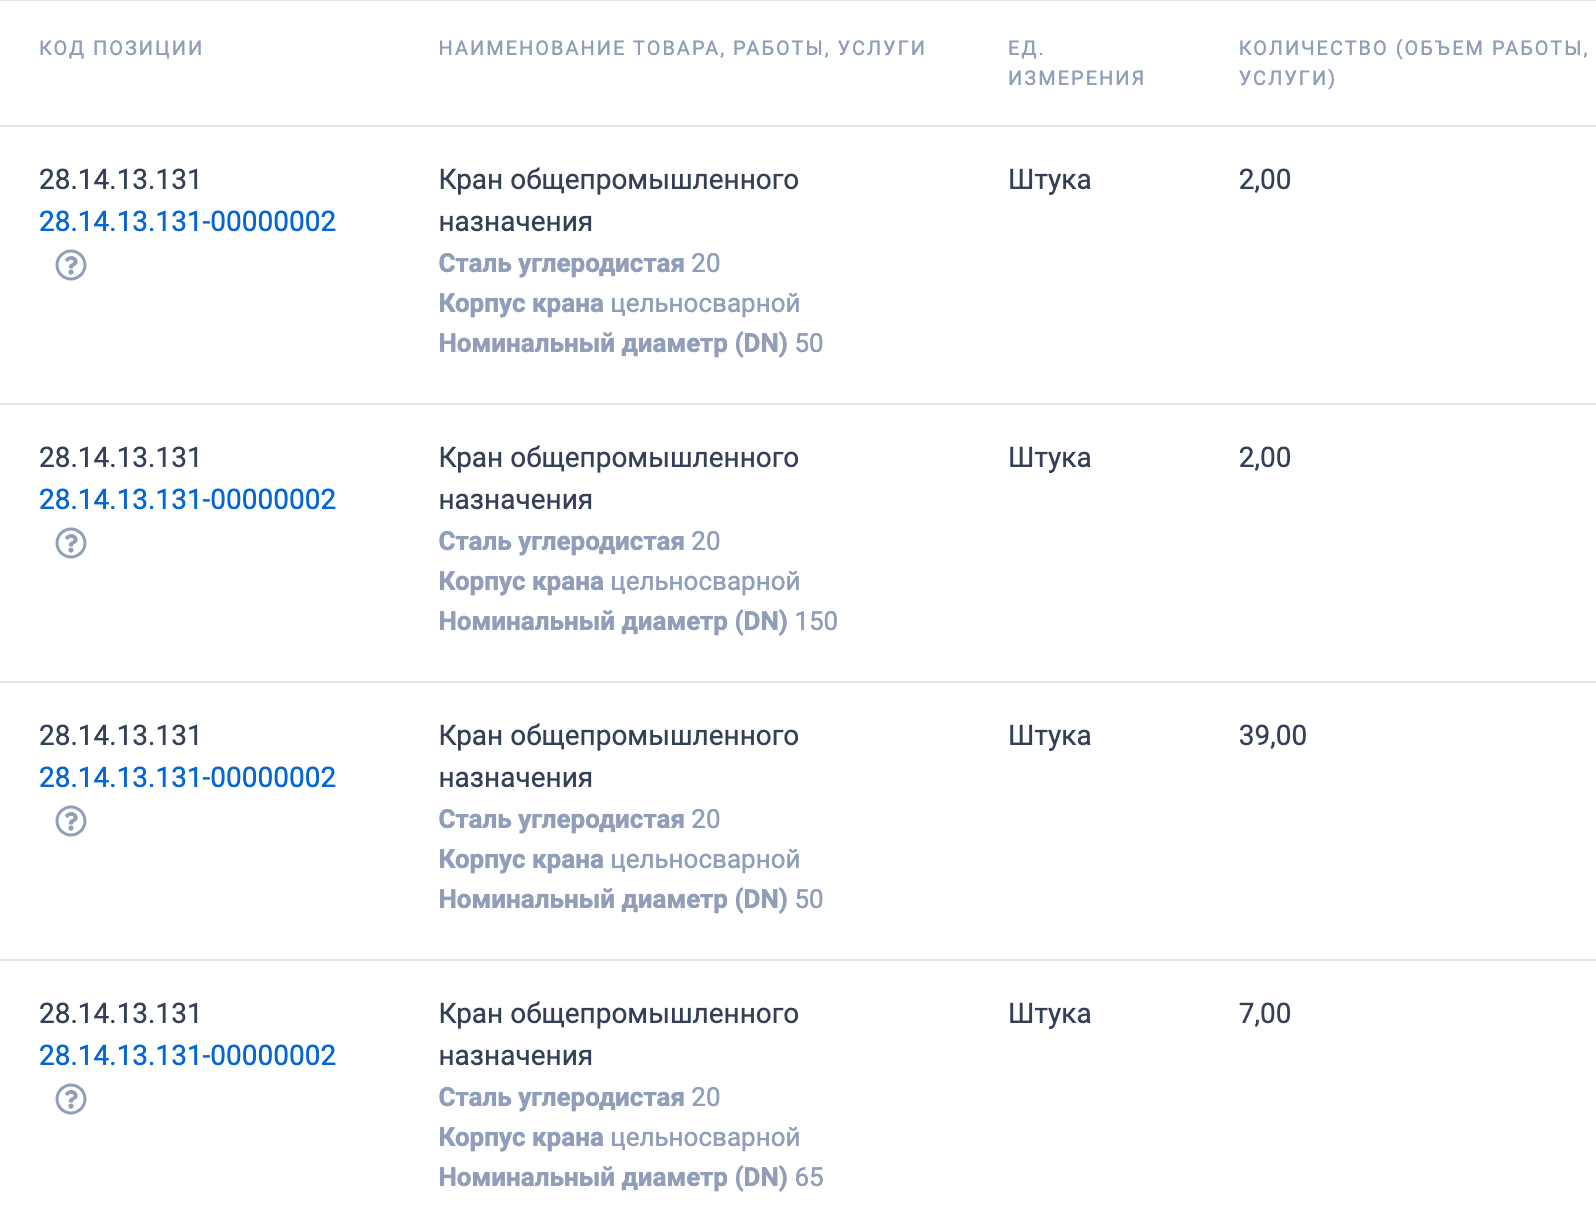Click the quantity 2,00 in the first row
The image size is (1596, 1210).
(1264, 180)
